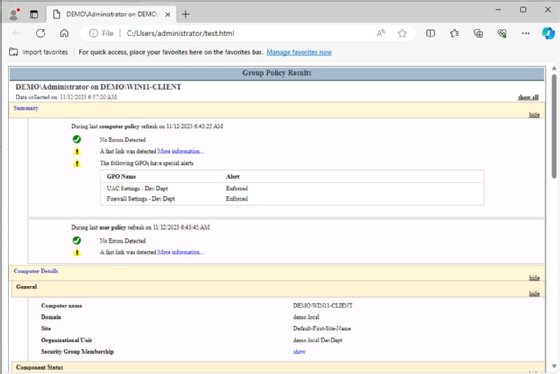Click the Component Status section heading
Screen dimensions: 560x374
[x=40, y=367]
